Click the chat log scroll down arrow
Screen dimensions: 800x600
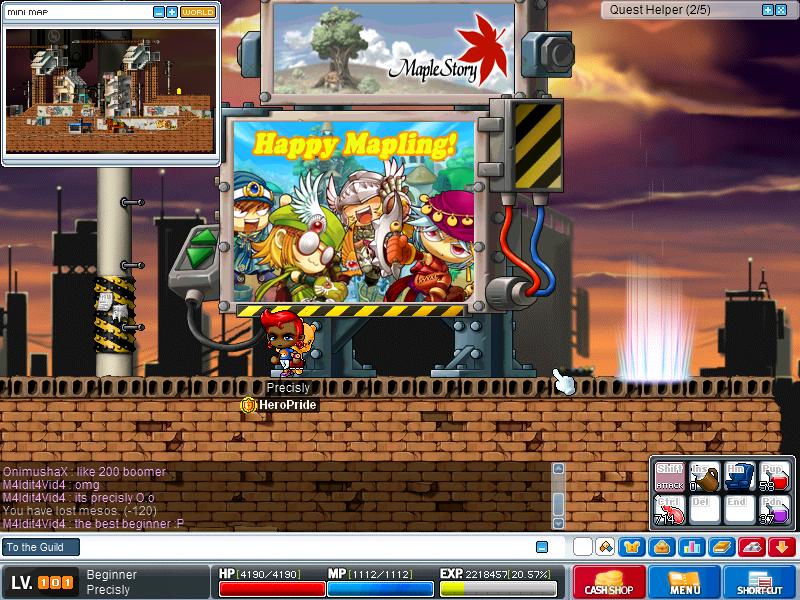(x=559, y=523)
